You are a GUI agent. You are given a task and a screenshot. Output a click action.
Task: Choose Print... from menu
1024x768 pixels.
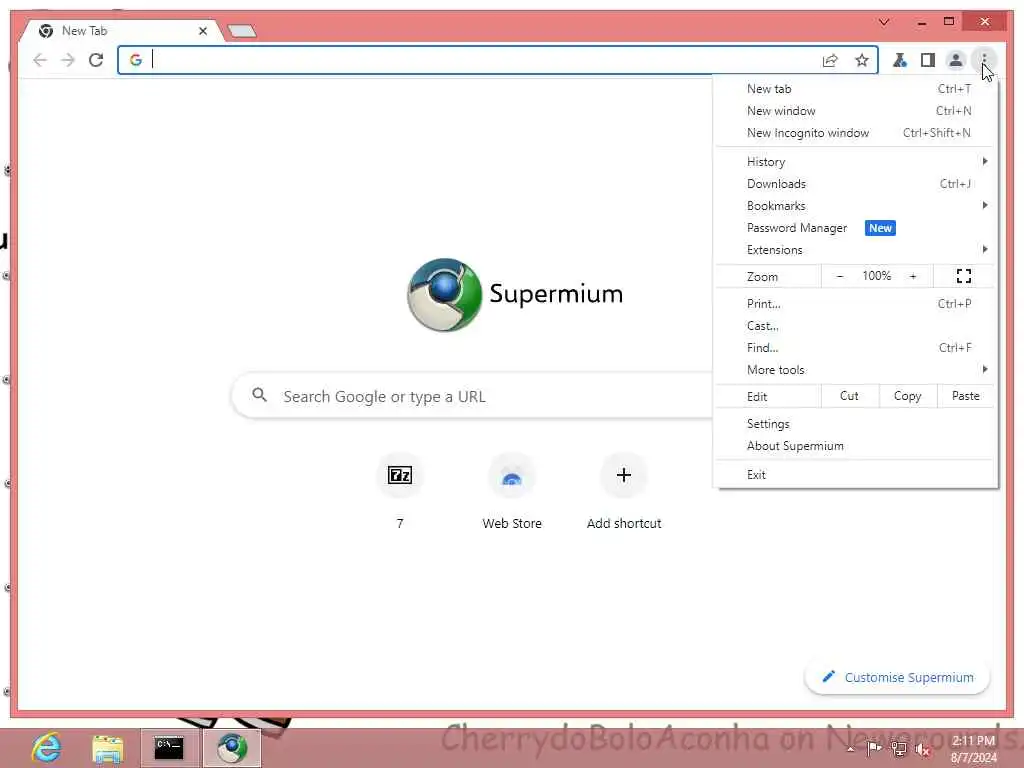coord(856,304)
